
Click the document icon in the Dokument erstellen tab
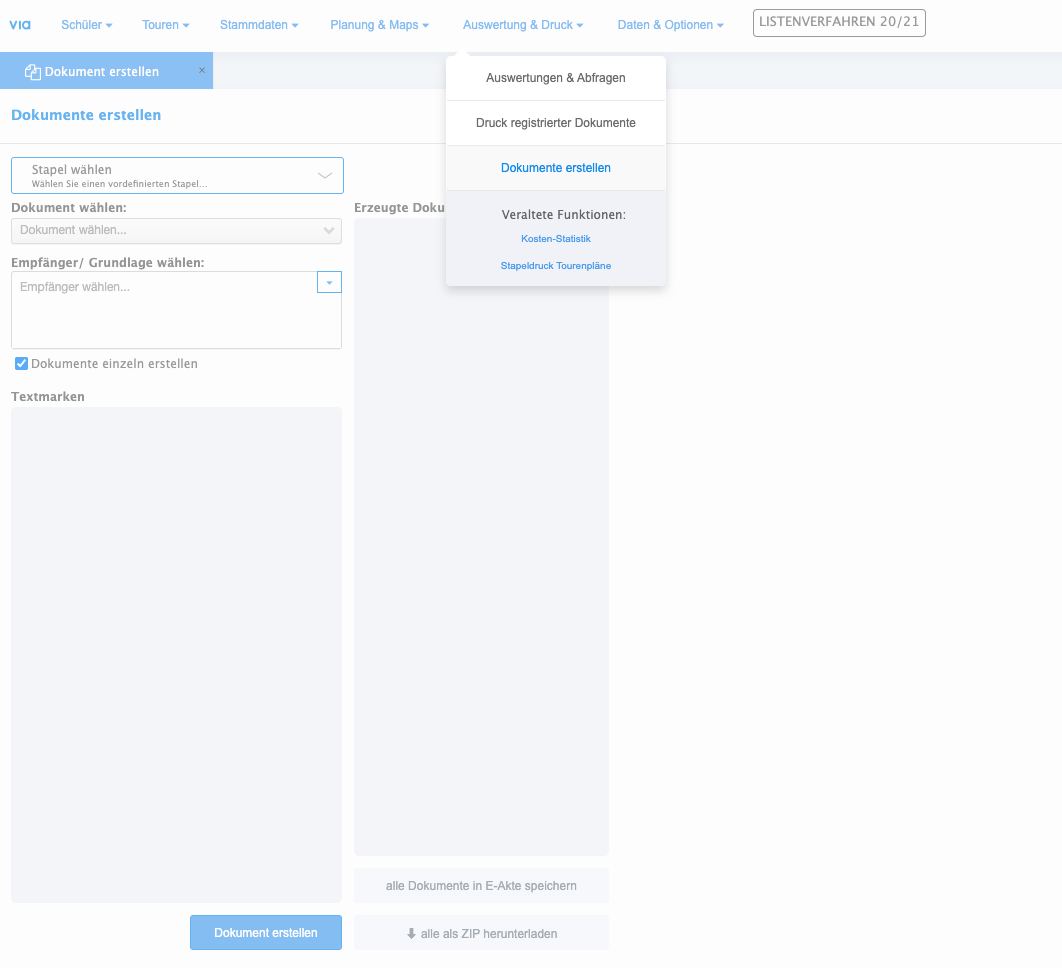pos(33,72)
